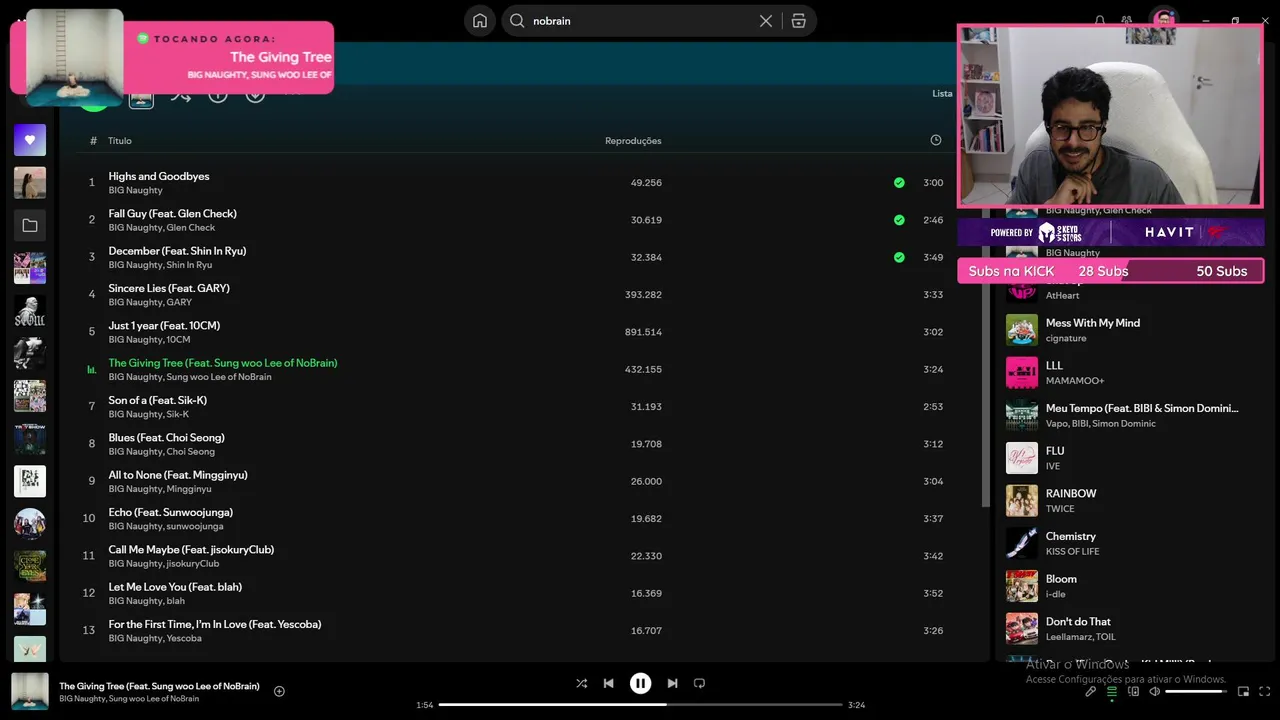
Task: Sort tracks by duration clock icon
Action: tap(936, 141)
